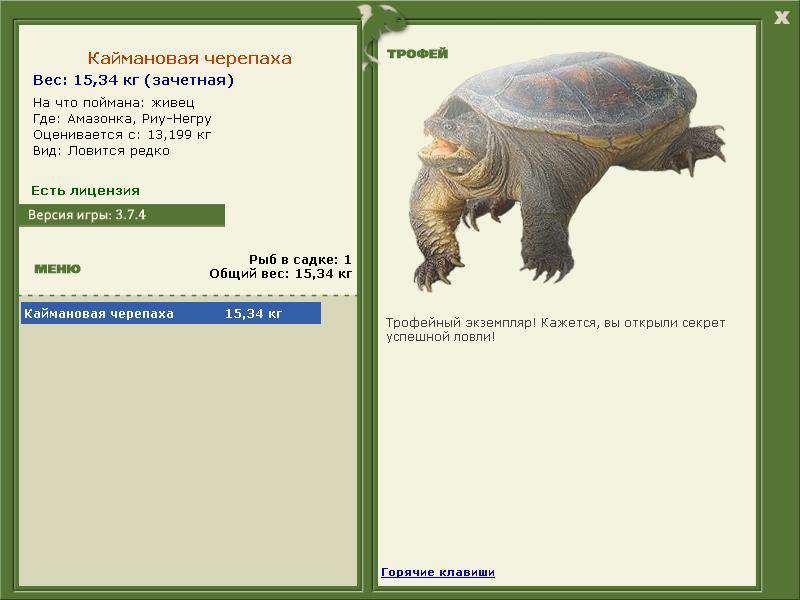The height and width of the screenshot is (600, 800).
Task: Select the Каймановая черепаха row in list
Action: 171,313
